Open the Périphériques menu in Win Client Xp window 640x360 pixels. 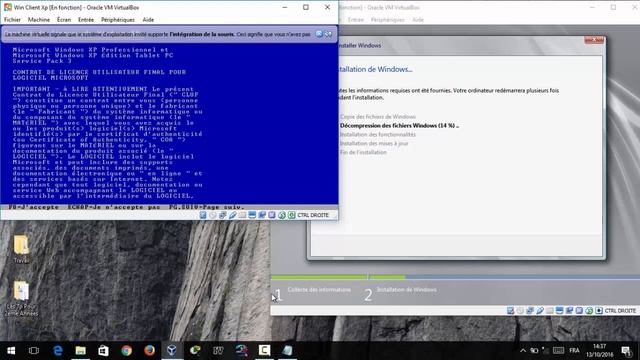click(118, 20)
